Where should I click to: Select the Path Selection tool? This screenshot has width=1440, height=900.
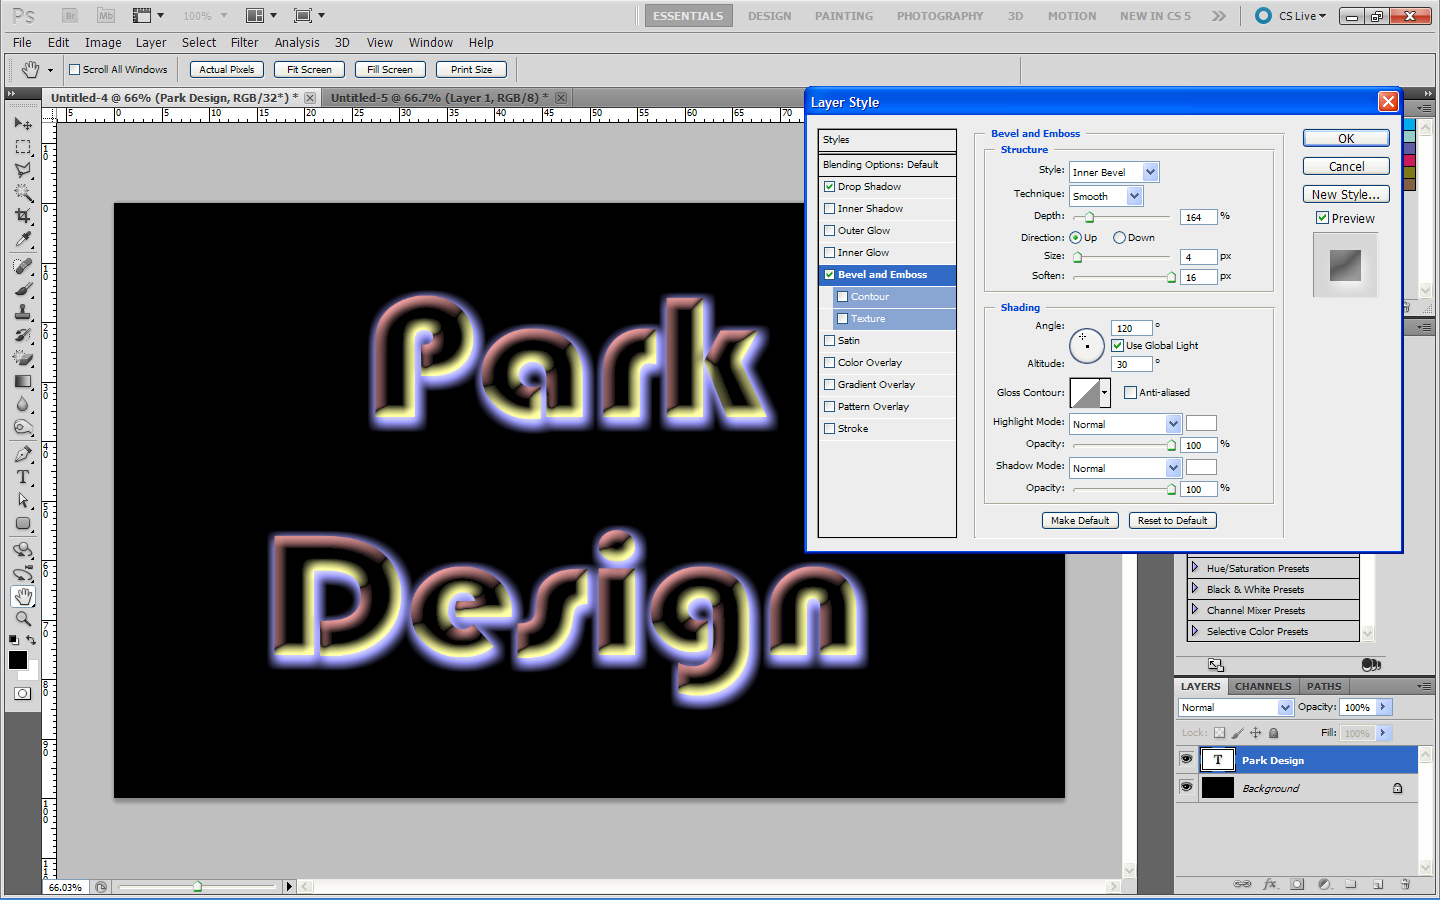click(x=23, y=500)
